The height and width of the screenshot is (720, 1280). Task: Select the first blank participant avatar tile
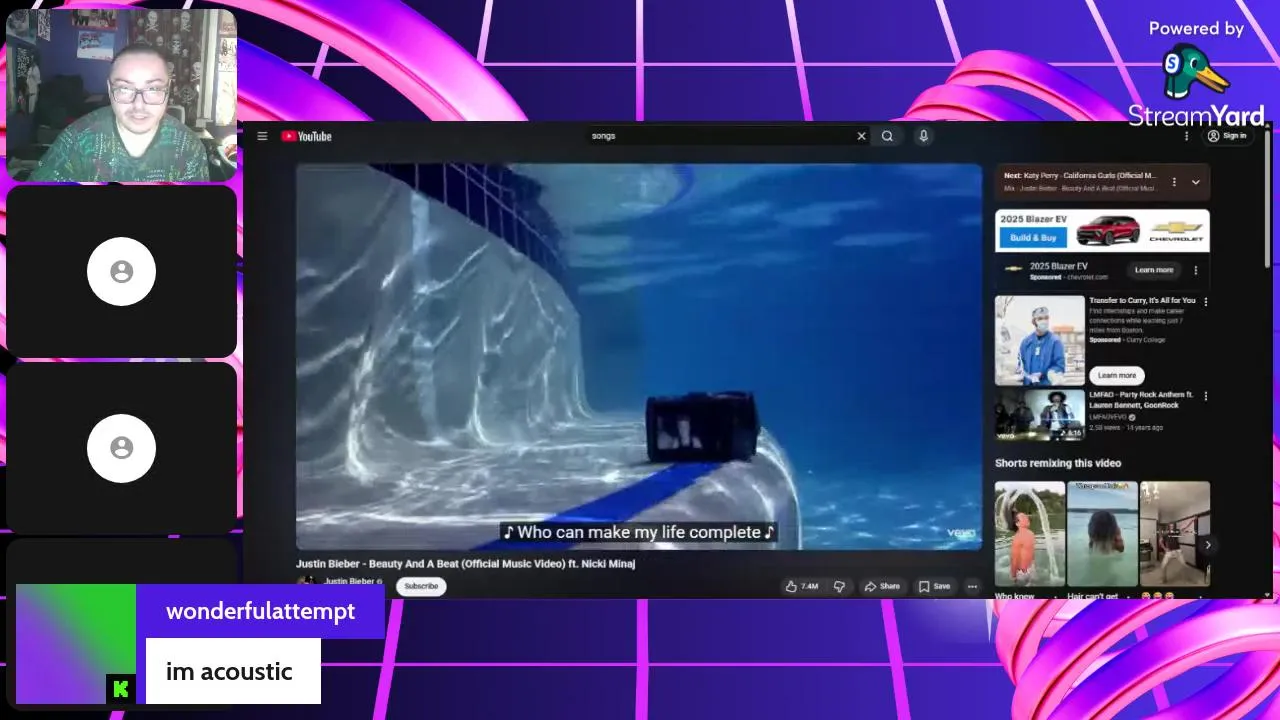(121, 271)
